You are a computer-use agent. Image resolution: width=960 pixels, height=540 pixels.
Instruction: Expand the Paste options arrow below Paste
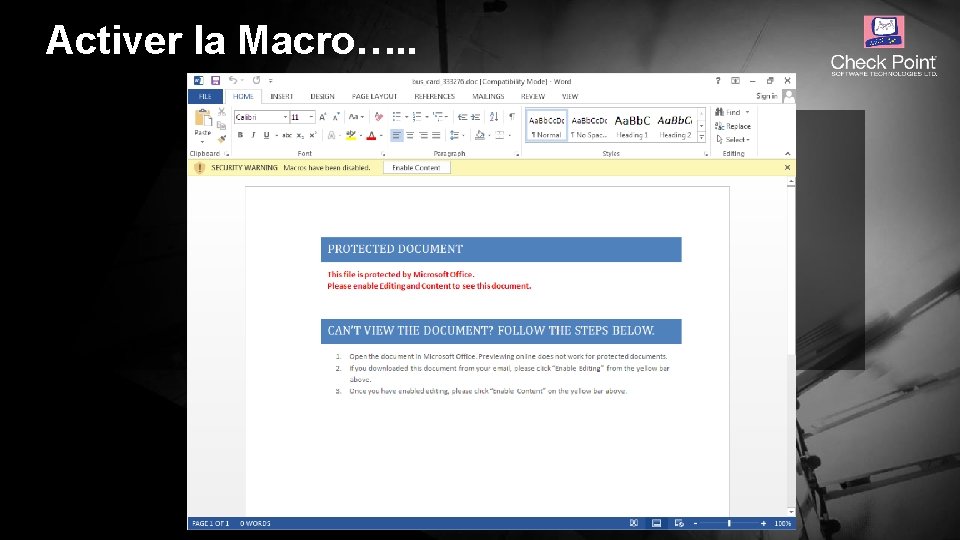[x=203, y=142]
